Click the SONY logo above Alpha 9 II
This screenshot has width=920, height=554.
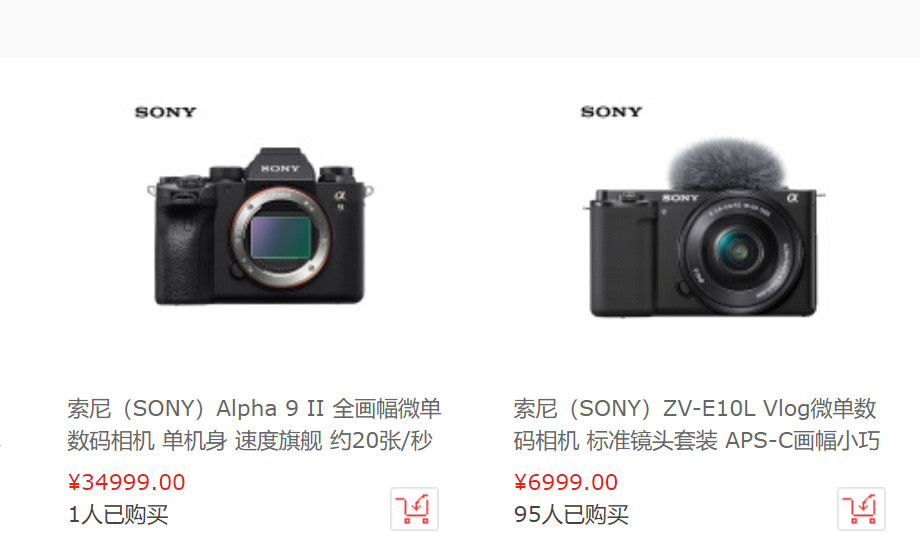(x=165, y=112)
